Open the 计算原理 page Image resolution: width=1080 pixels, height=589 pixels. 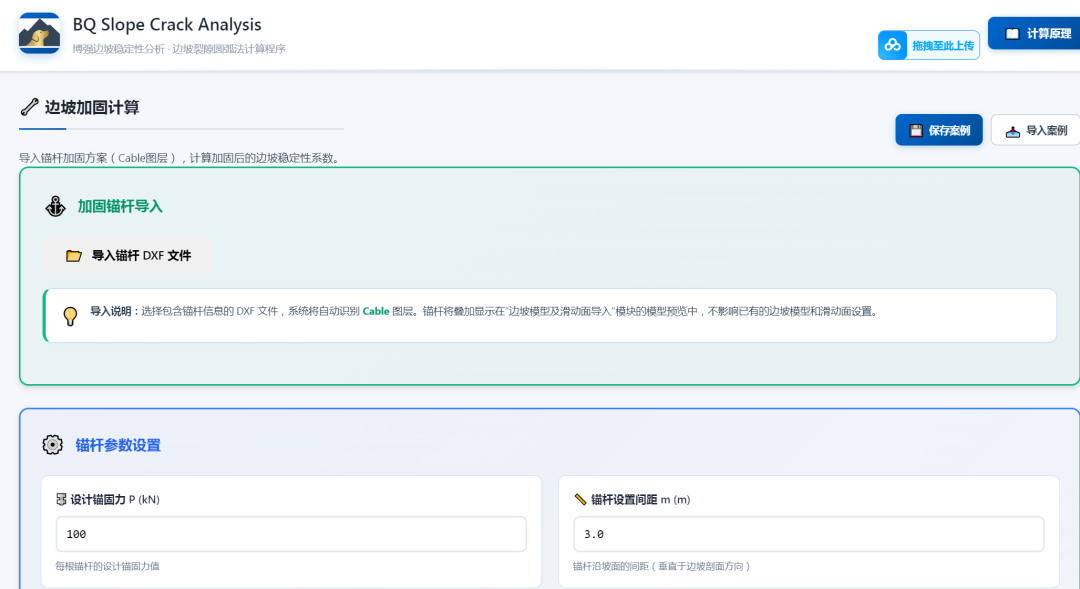point(1034,33)
